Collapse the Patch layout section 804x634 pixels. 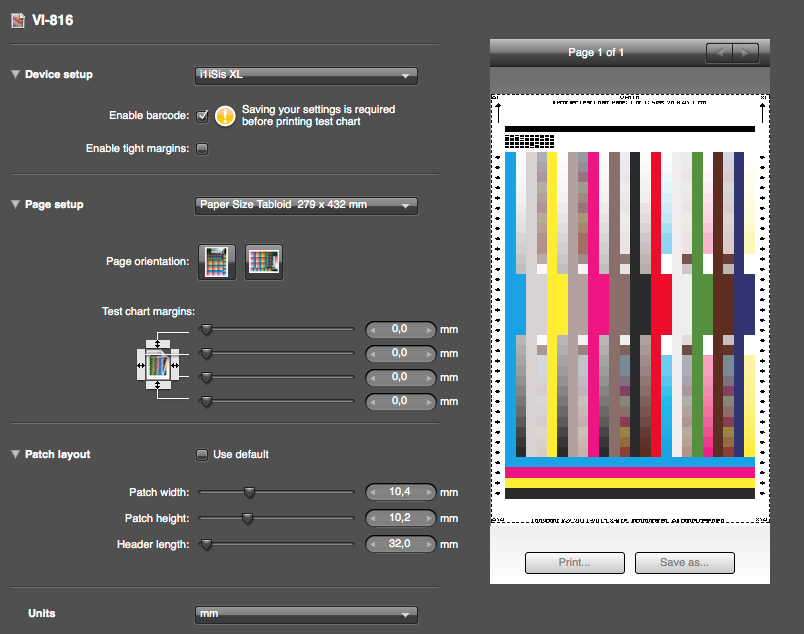click(15, 454)
